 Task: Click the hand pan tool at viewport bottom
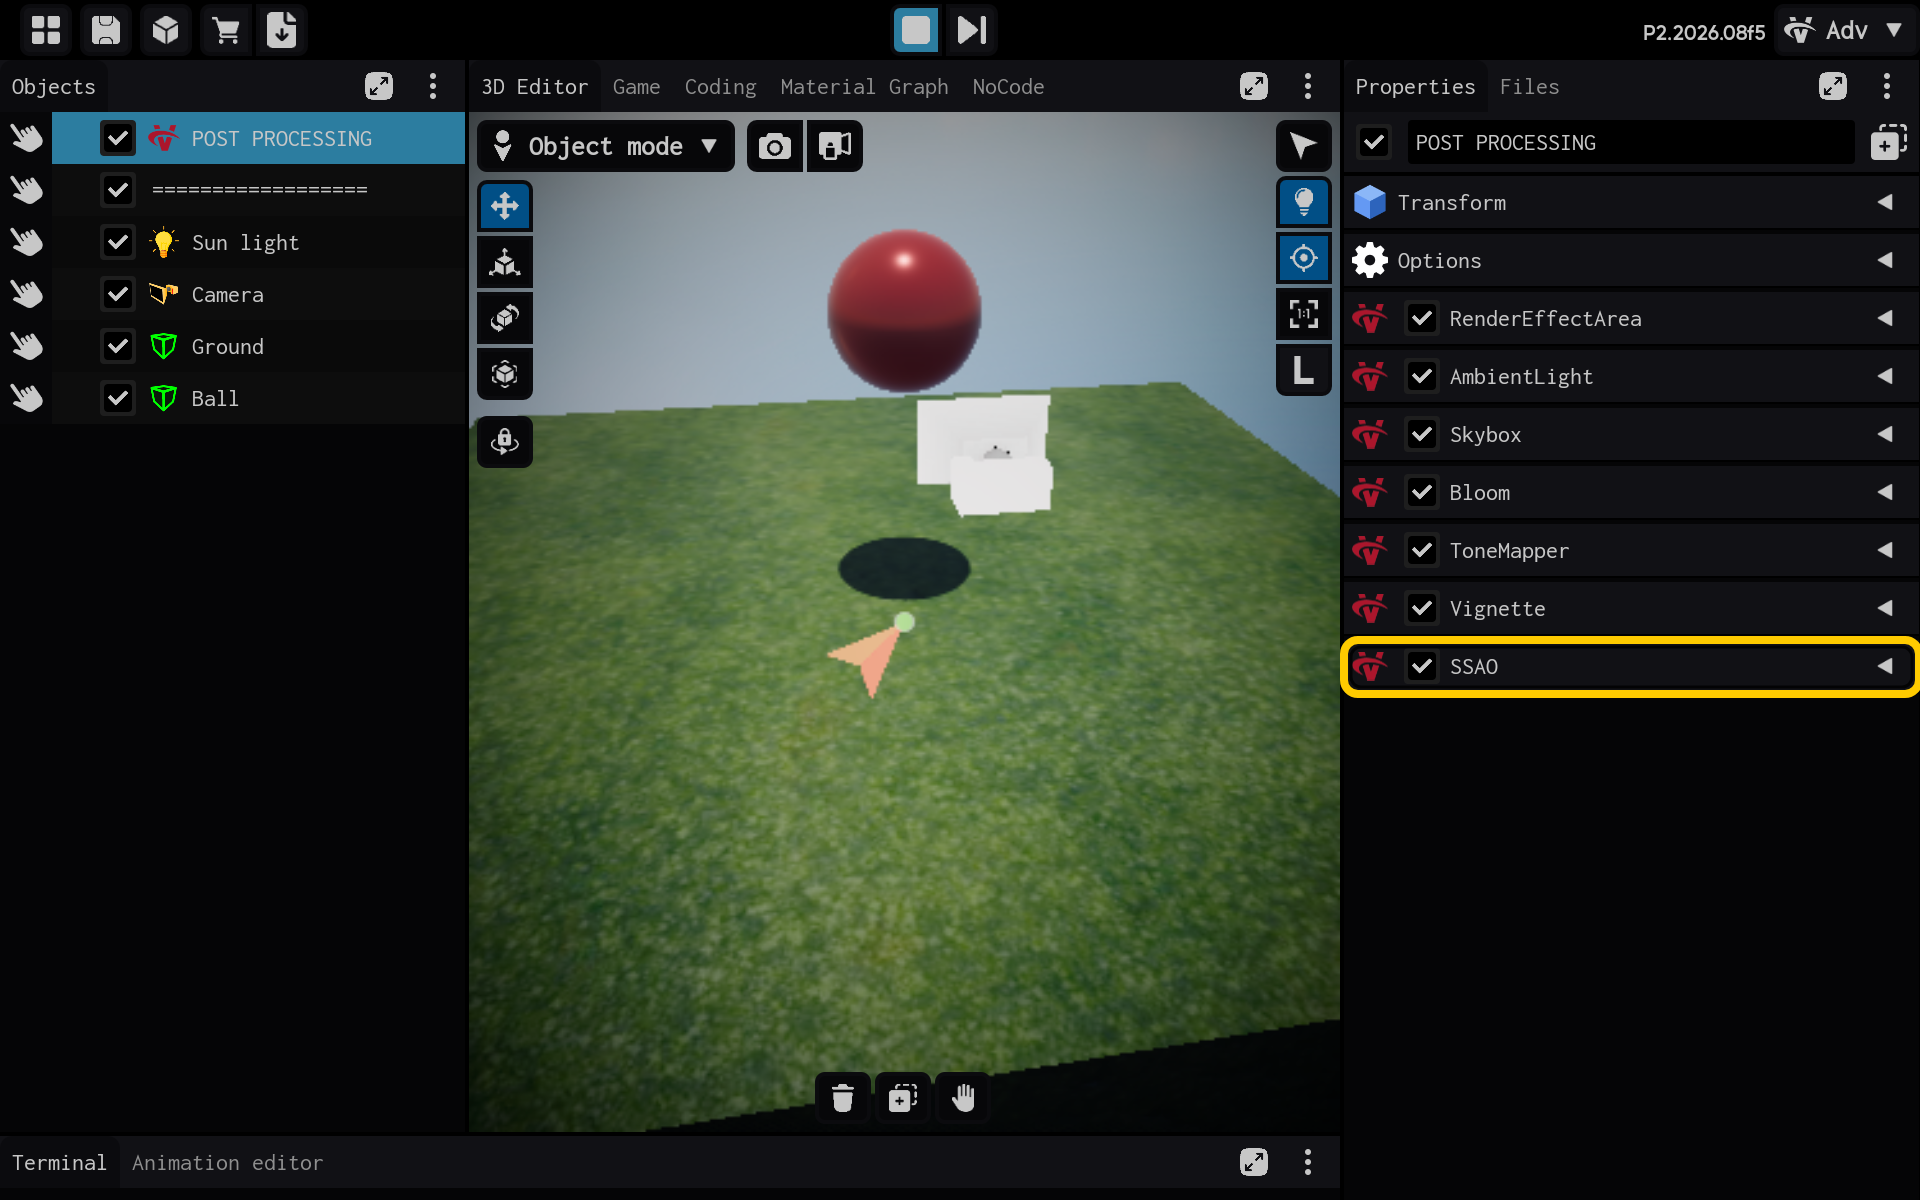(963, 1098)
